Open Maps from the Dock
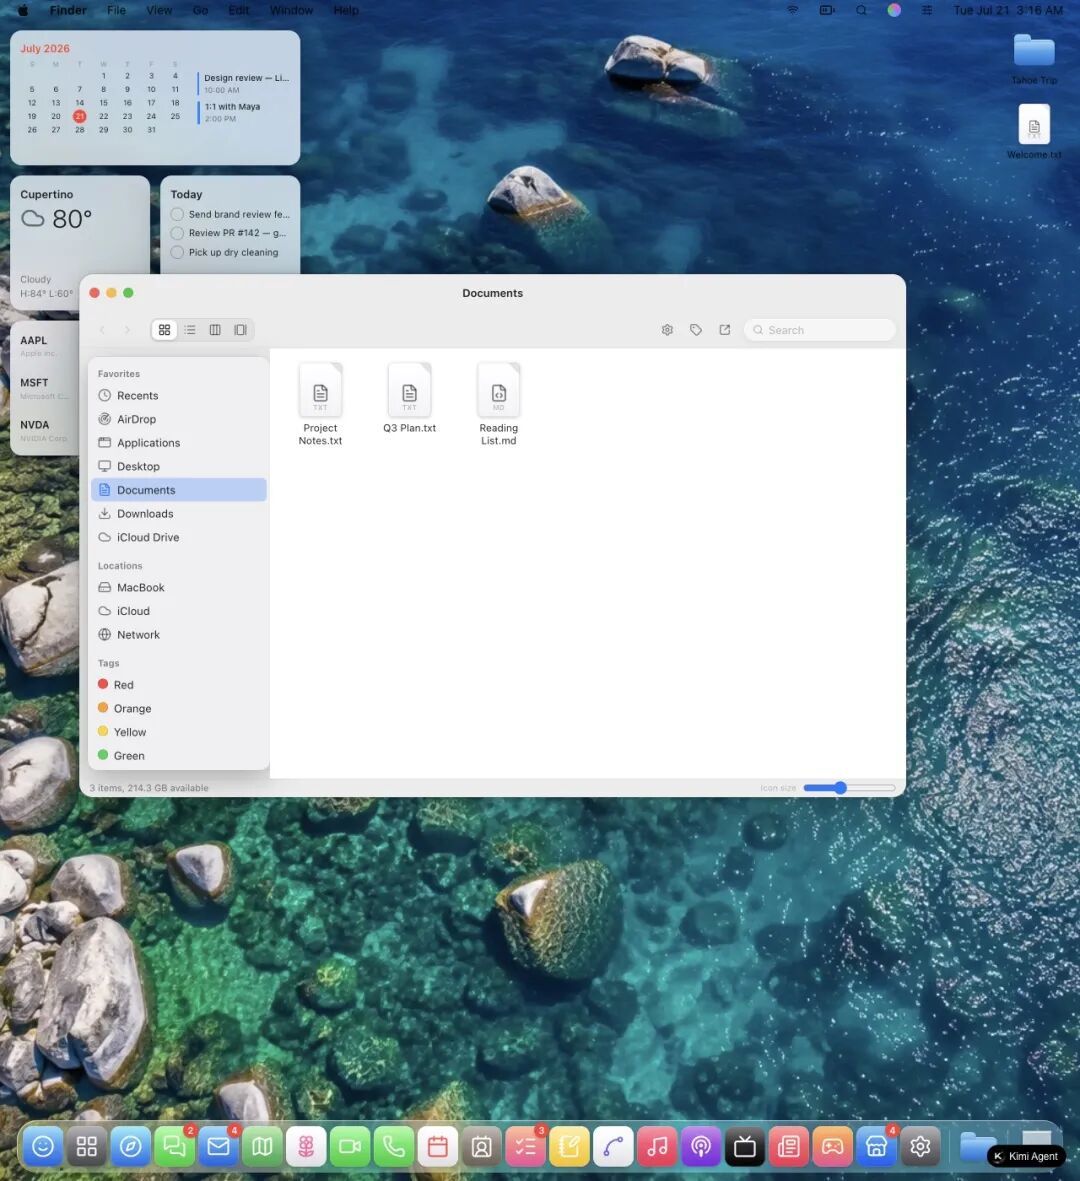1080x1181 pixels. (262, 1146)
